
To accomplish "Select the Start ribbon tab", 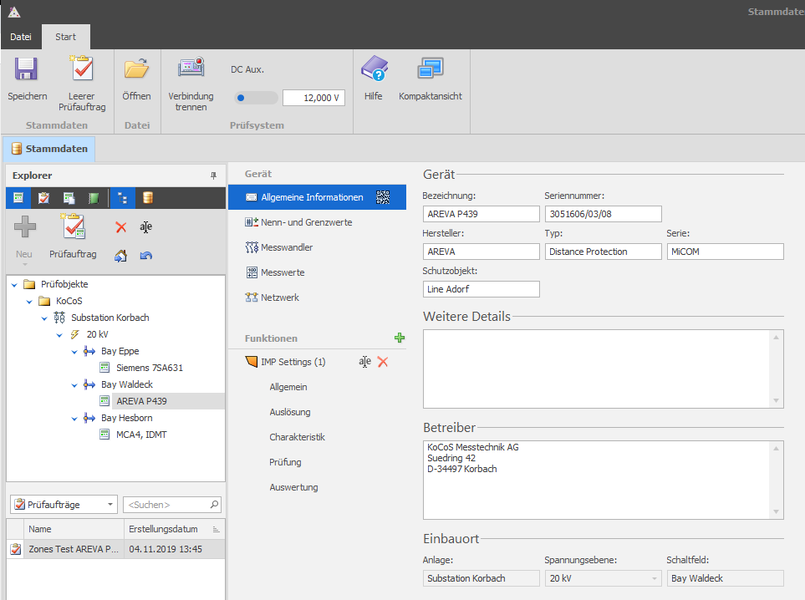I will coord(66,37).
